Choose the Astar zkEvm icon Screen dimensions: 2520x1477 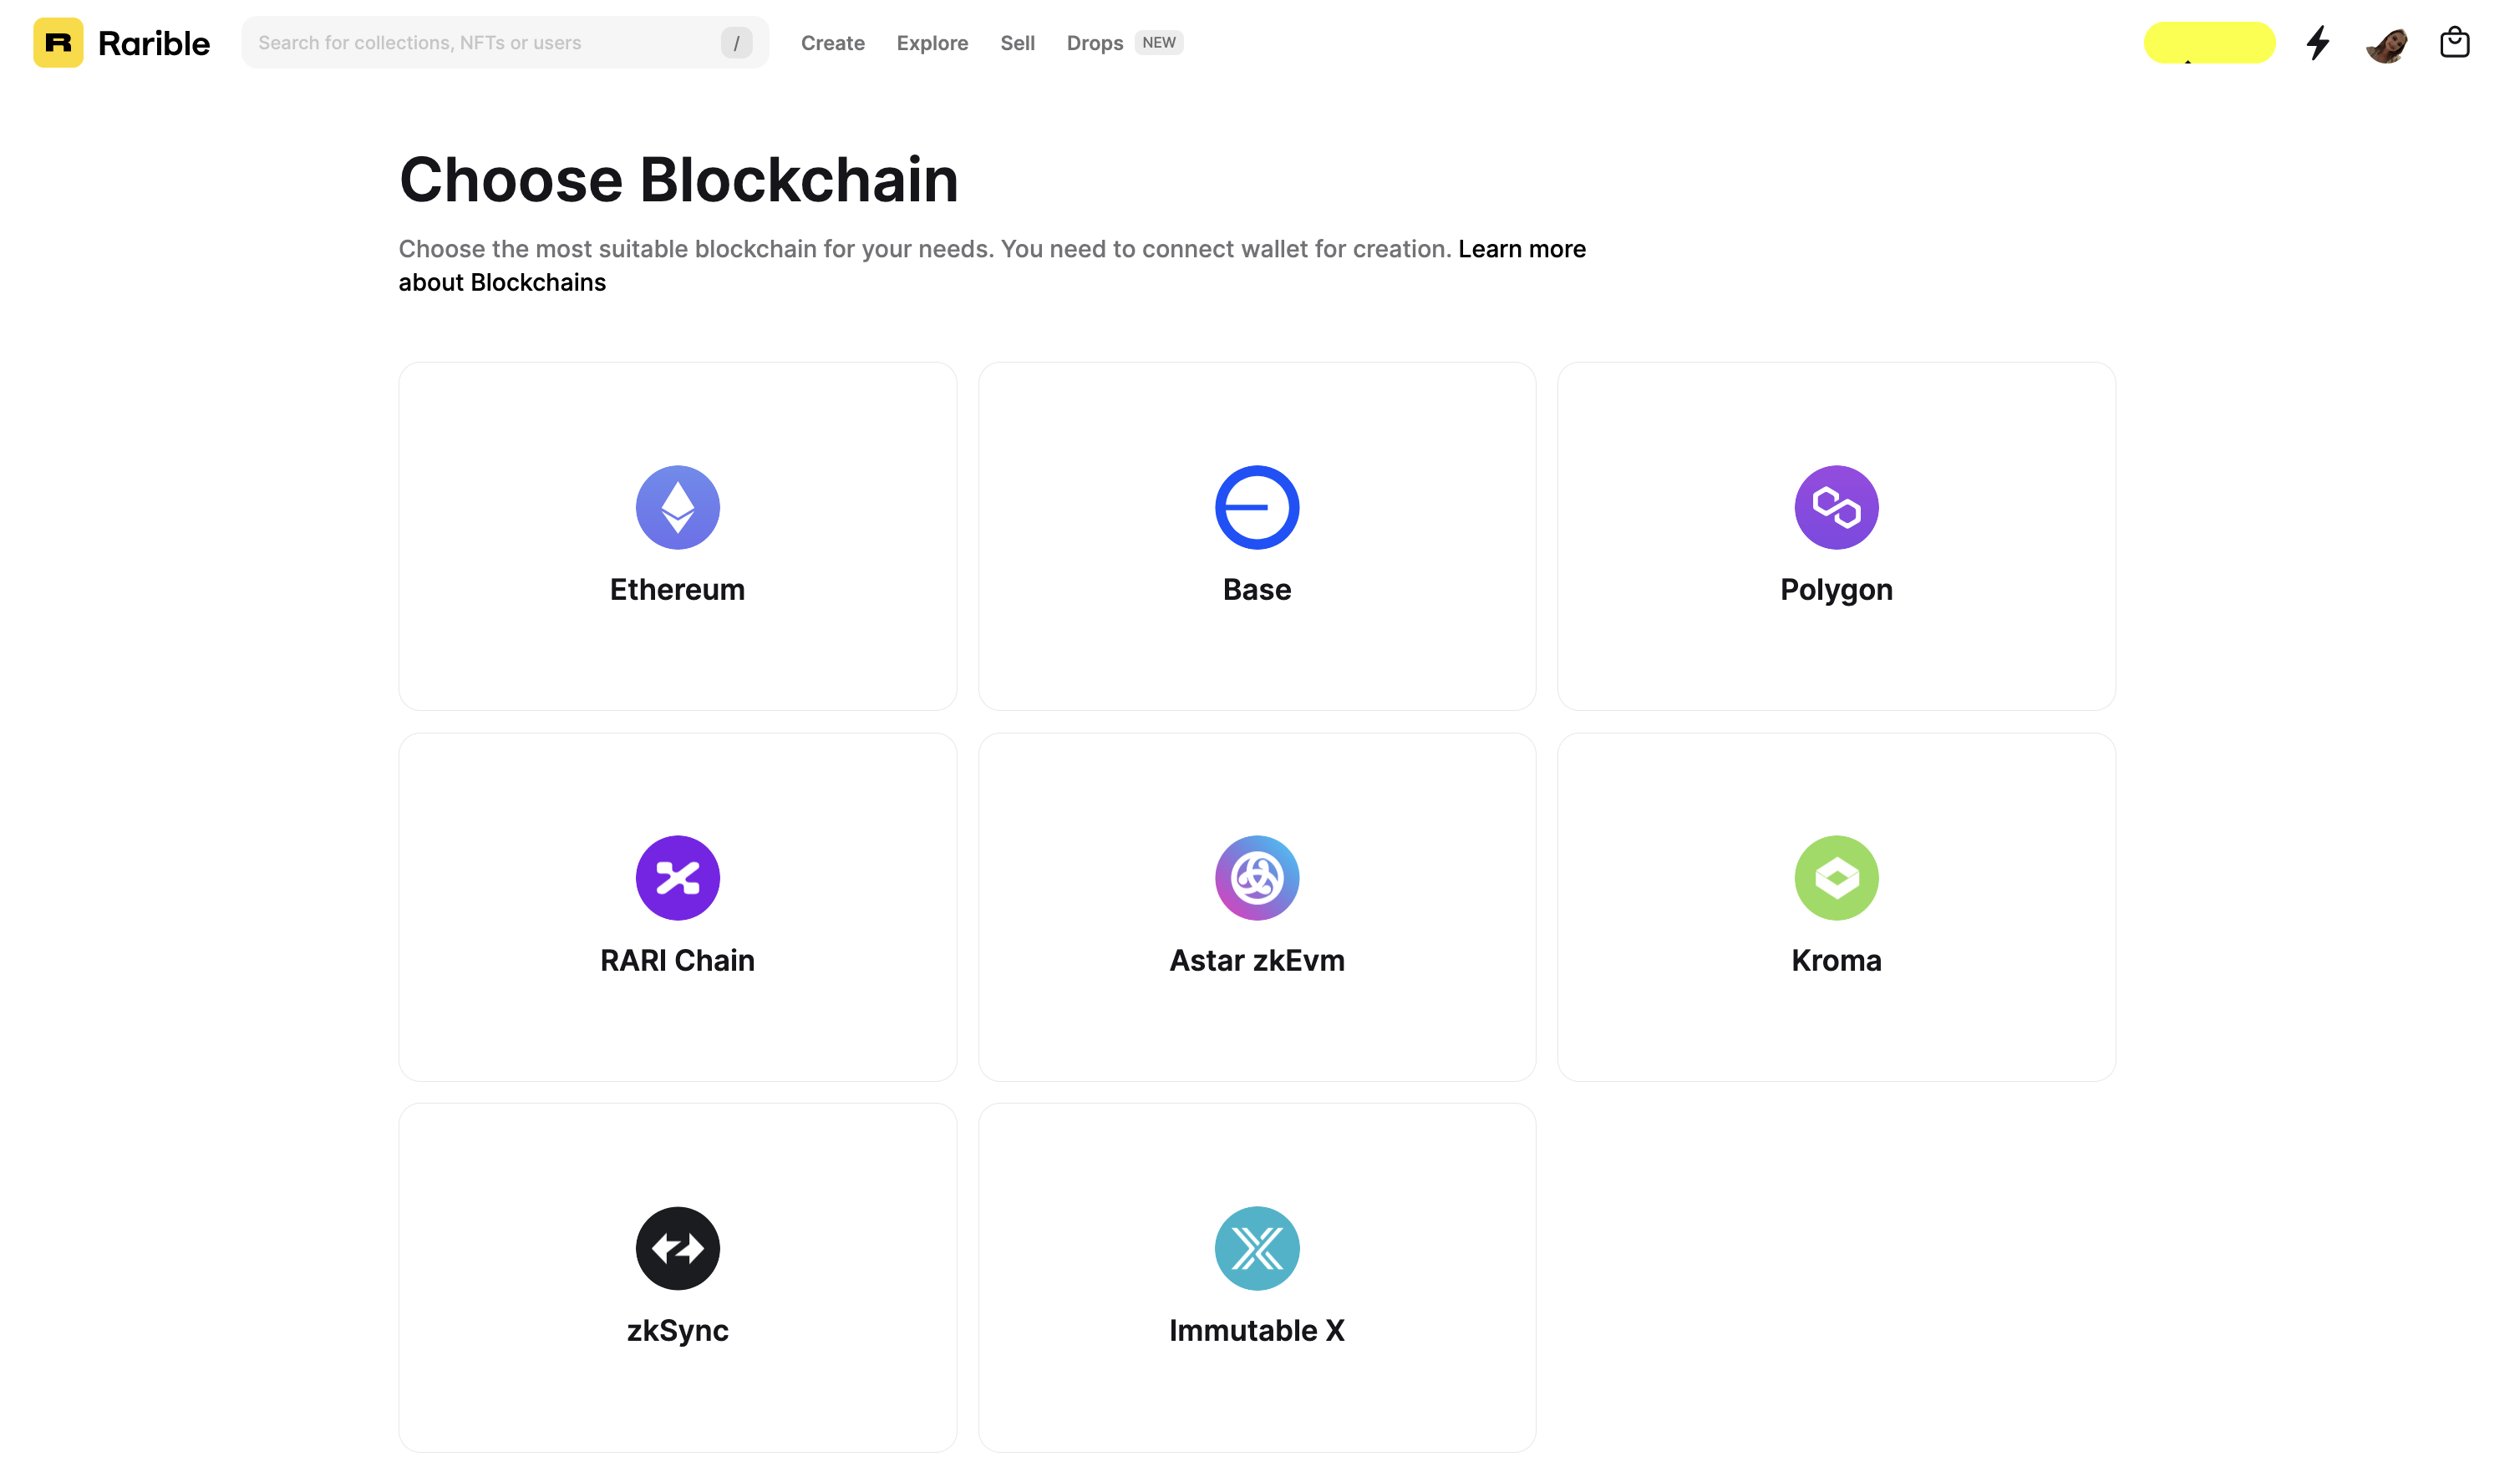click(1257, 878)
